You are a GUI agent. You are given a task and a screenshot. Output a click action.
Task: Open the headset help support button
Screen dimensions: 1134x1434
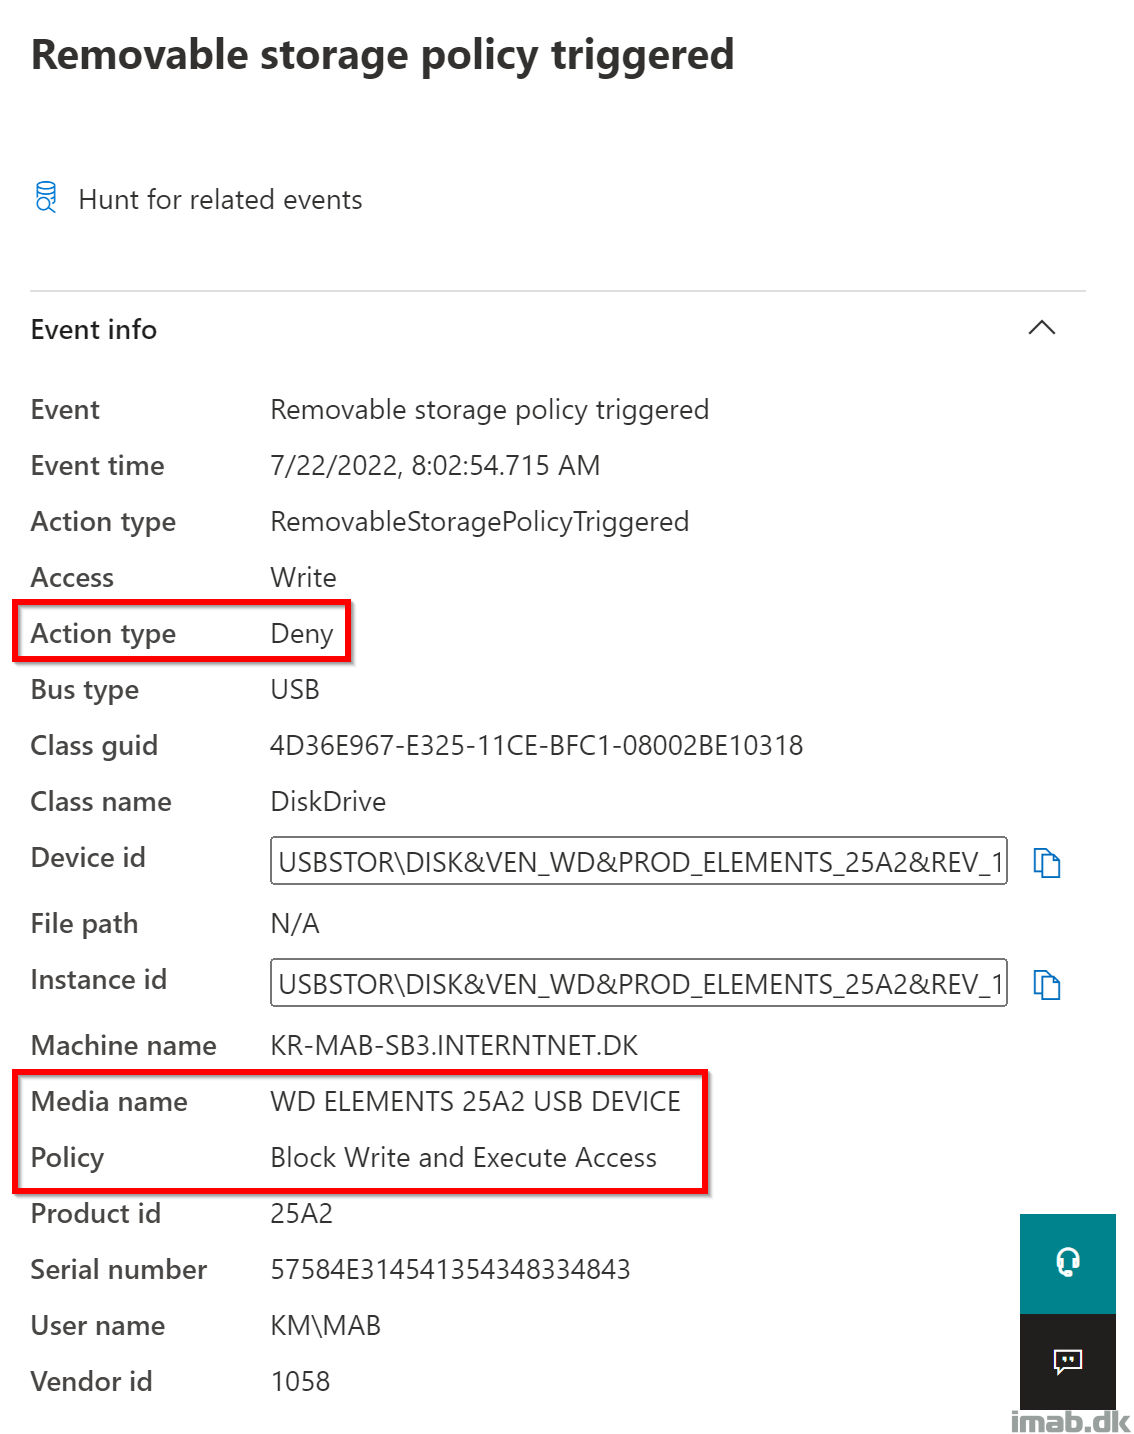click(x=1067, y=1263)
